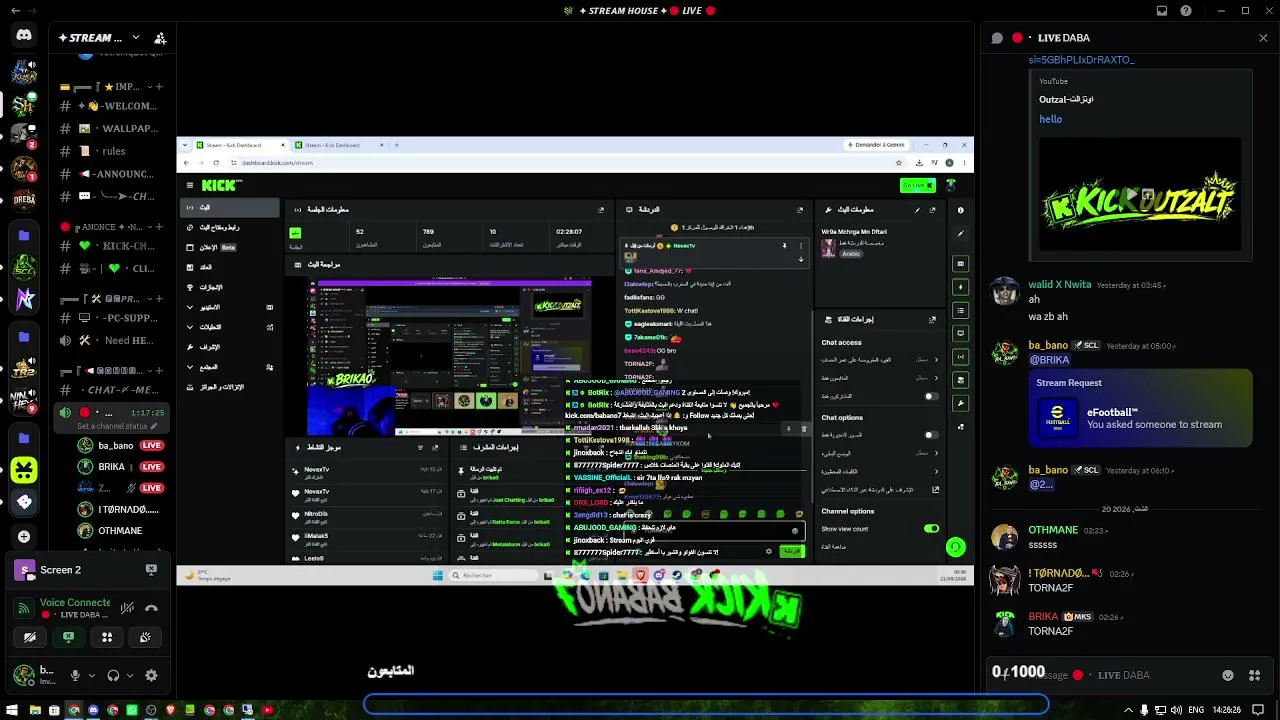Select the green Kick server icon
This screenshot has width=1280, height=720.
tap(24, 469)
